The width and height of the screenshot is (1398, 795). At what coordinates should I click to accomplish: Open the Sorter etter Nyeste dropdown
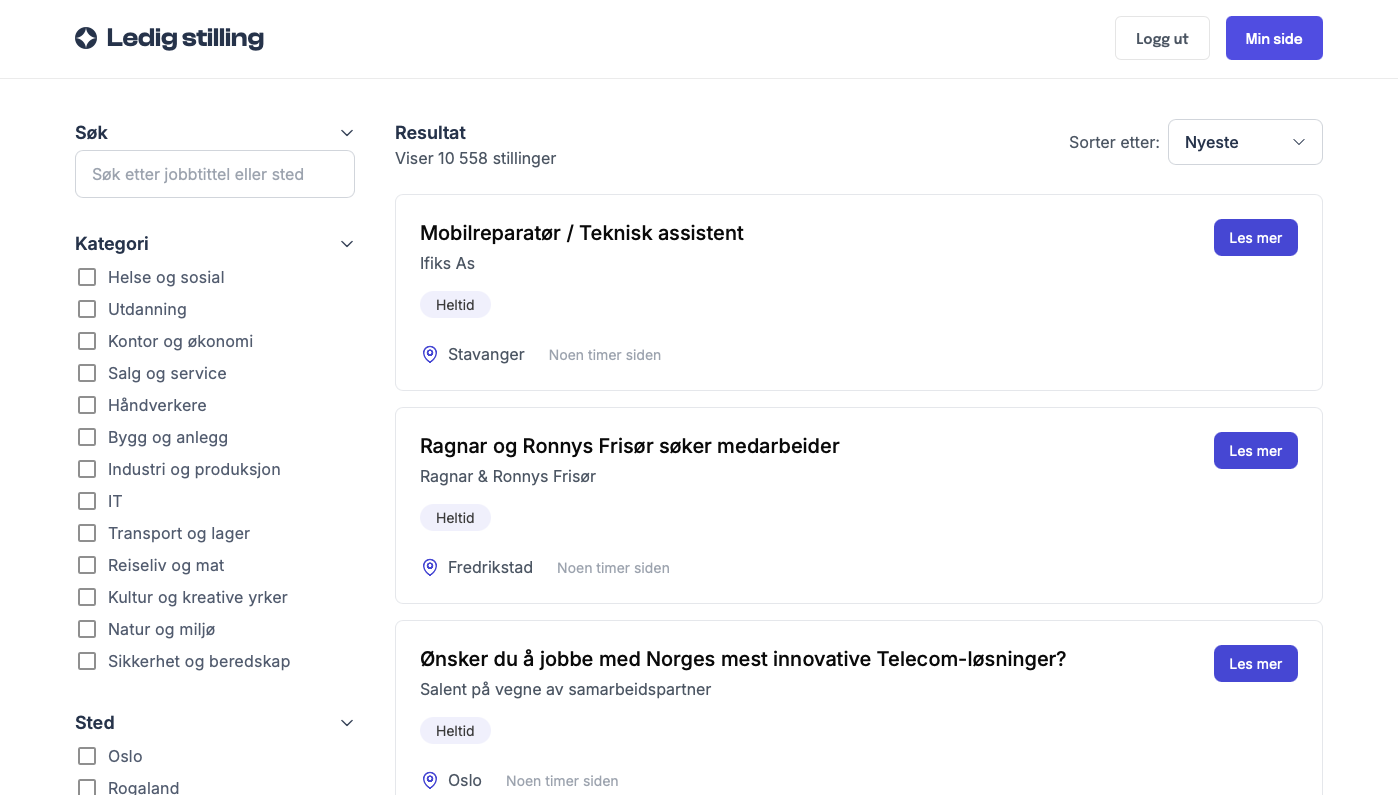coord(1245,142)
